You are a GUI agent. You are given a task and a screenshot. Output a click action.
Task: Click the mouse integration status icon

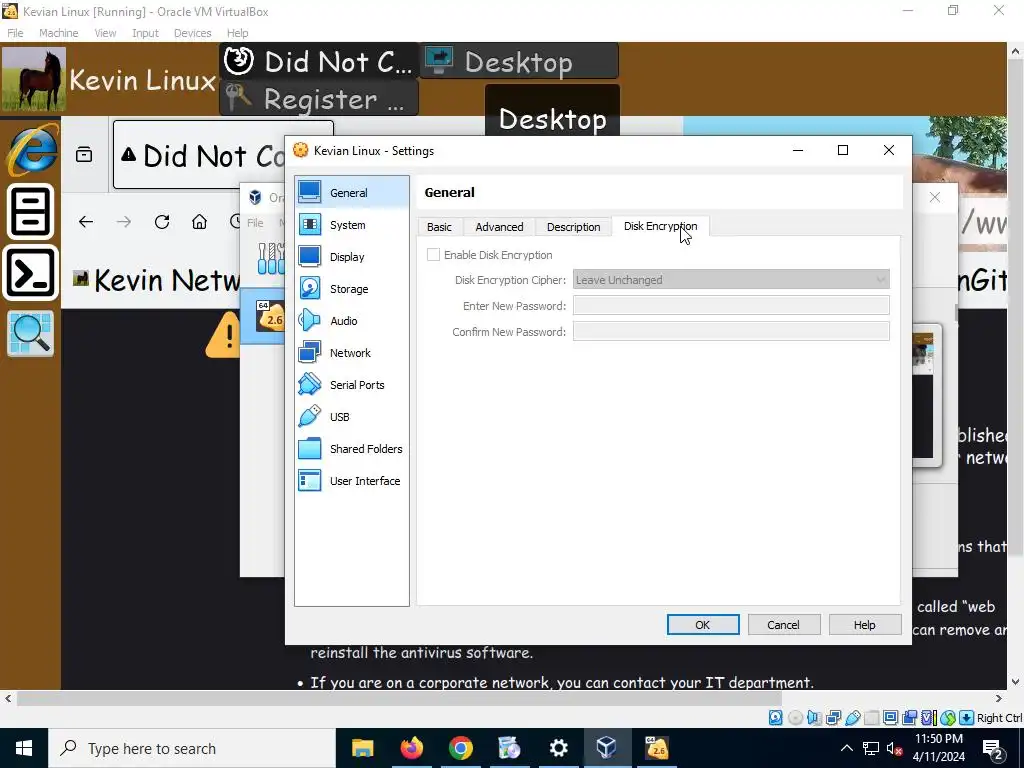pyautogui.click(x=948, y=718)
